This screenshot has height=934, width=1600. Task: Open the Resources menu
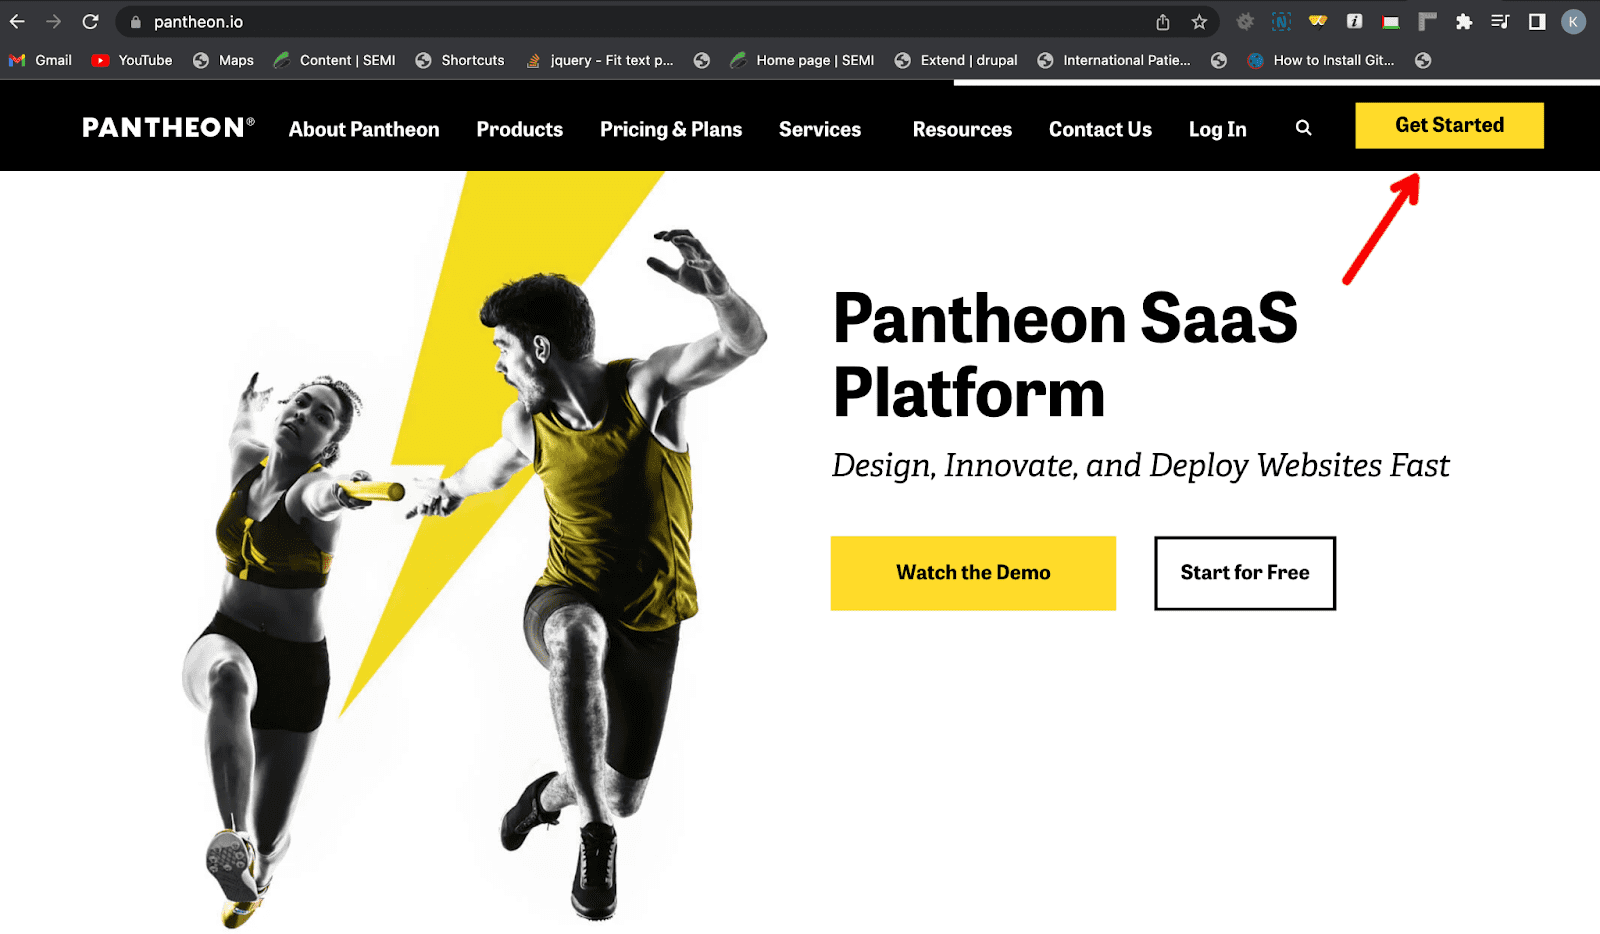click(962, 129)
